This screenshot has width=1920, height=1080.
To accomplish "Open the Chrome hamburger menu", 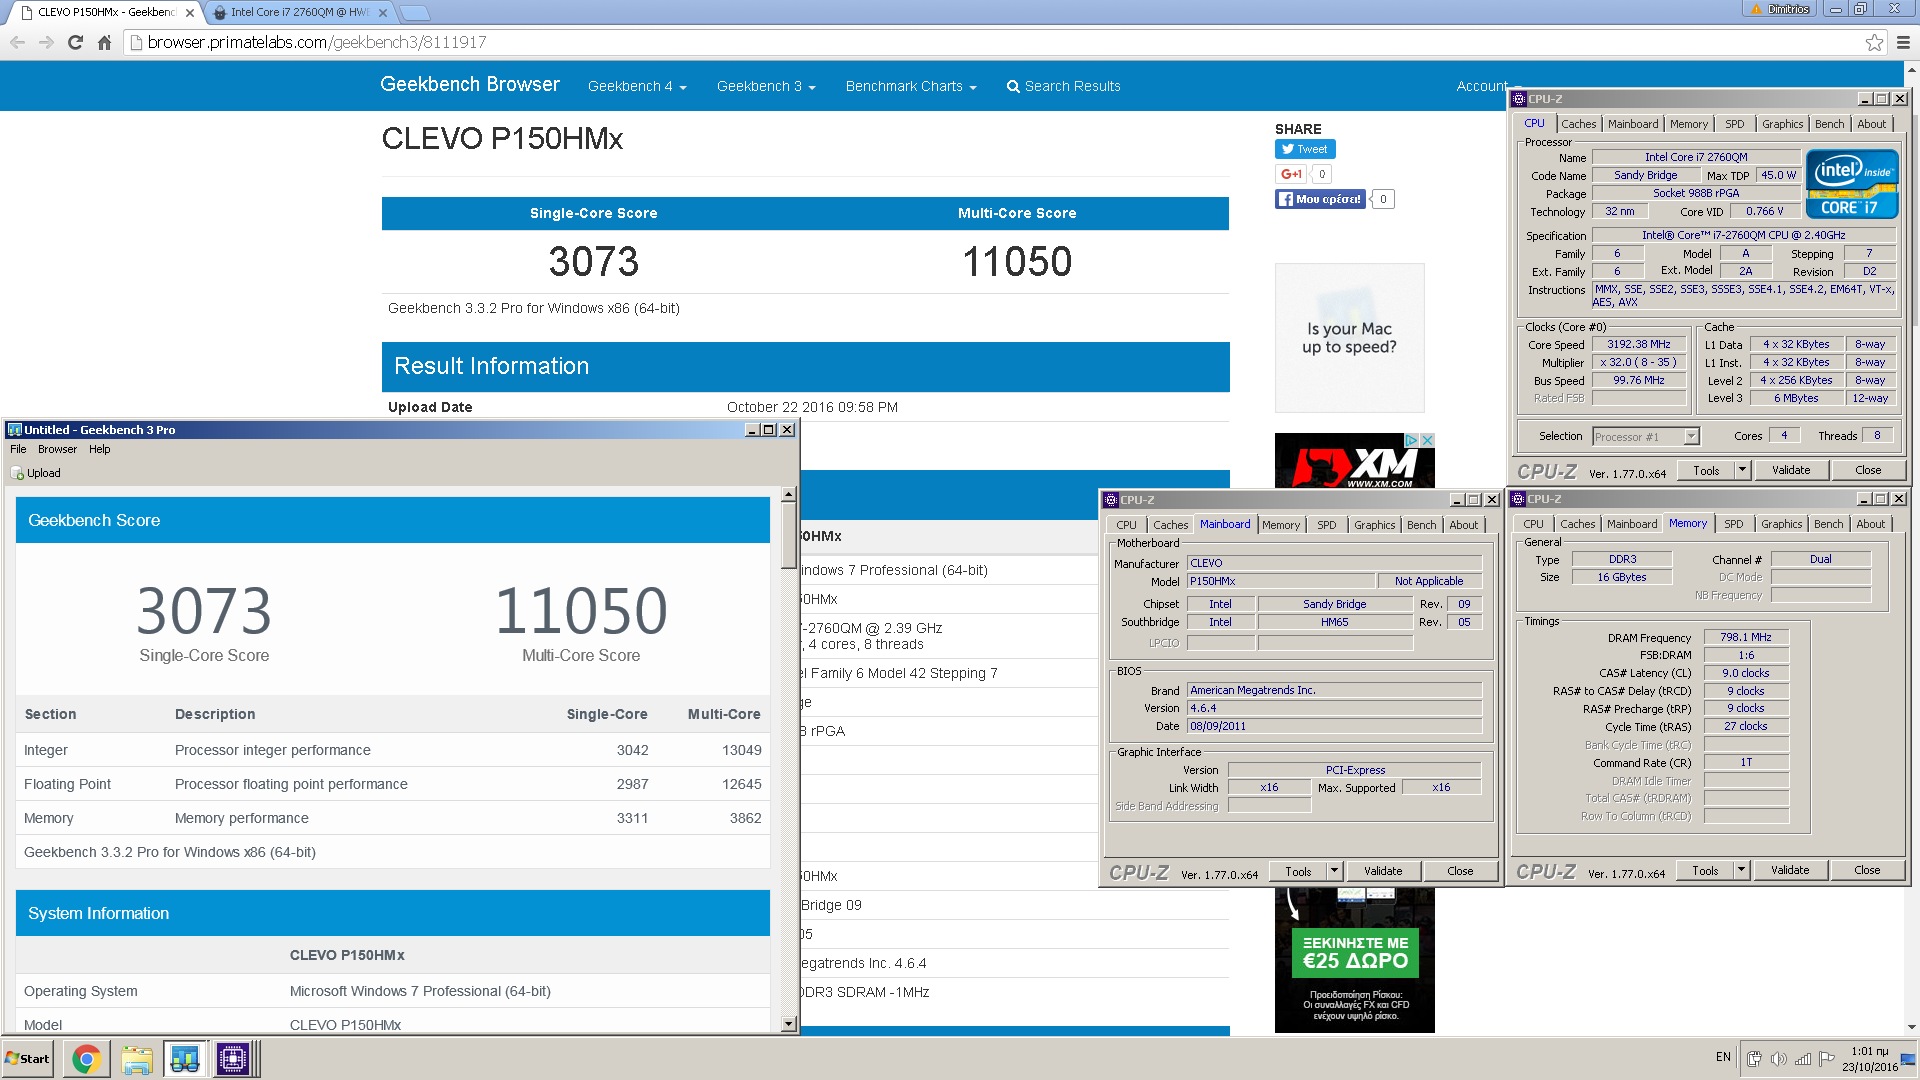I will pyautogui.click(x=1903, y=42).
